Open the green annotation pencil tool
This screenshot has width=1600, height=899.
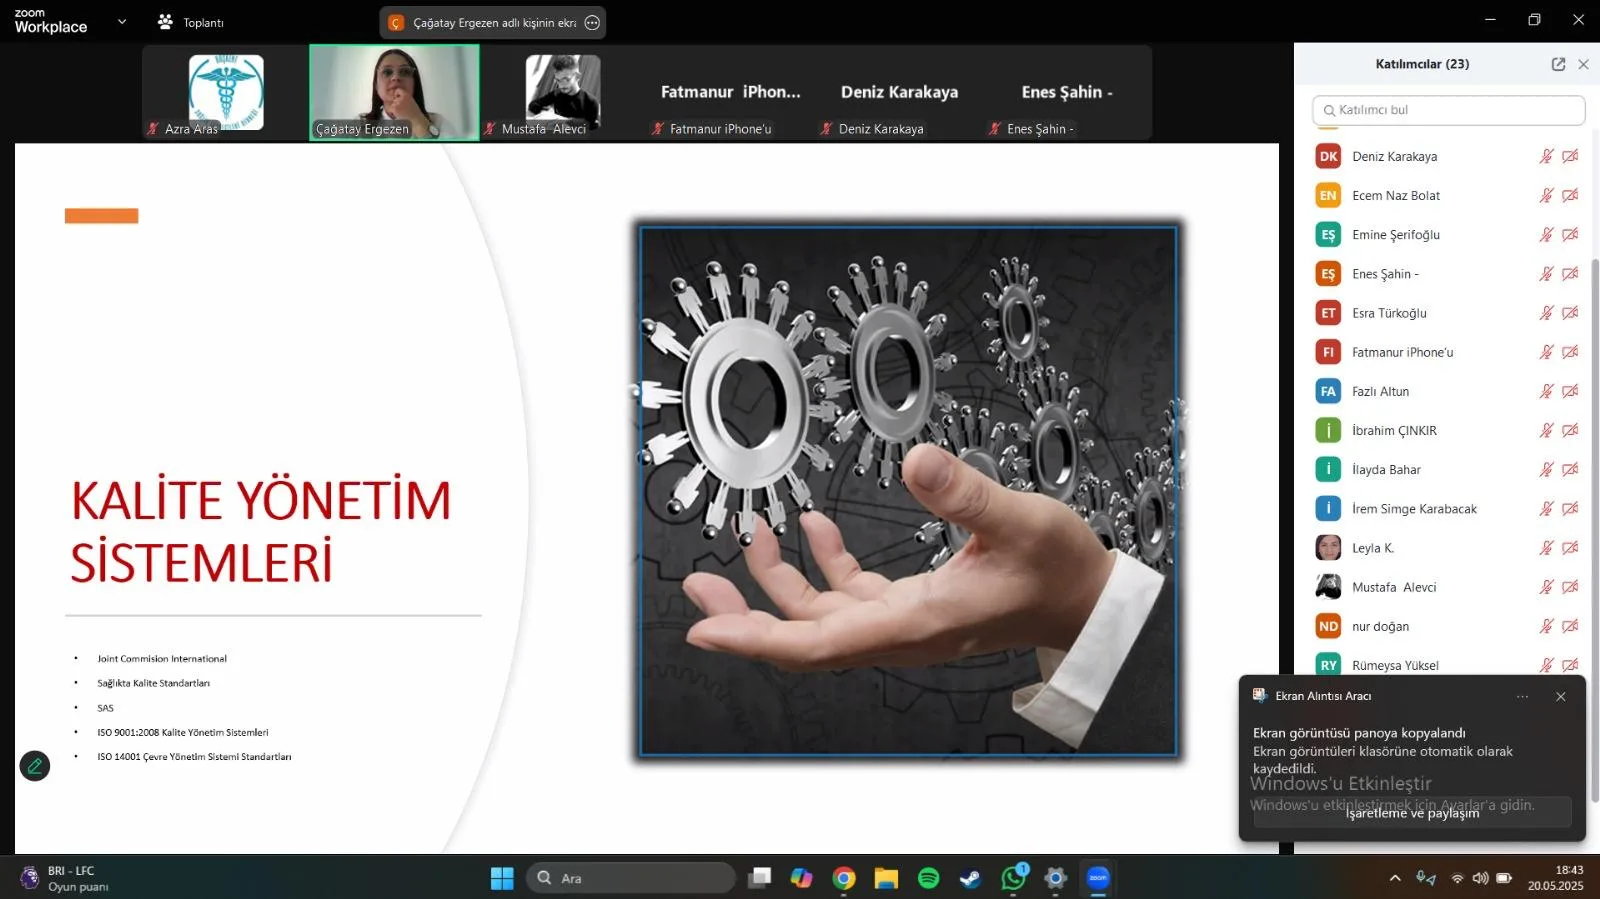tap(35, 766)
